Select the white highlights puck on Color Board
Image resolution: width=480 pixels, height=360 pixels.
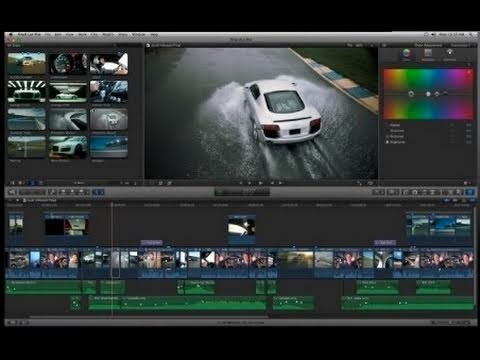[x=428, y=94]
